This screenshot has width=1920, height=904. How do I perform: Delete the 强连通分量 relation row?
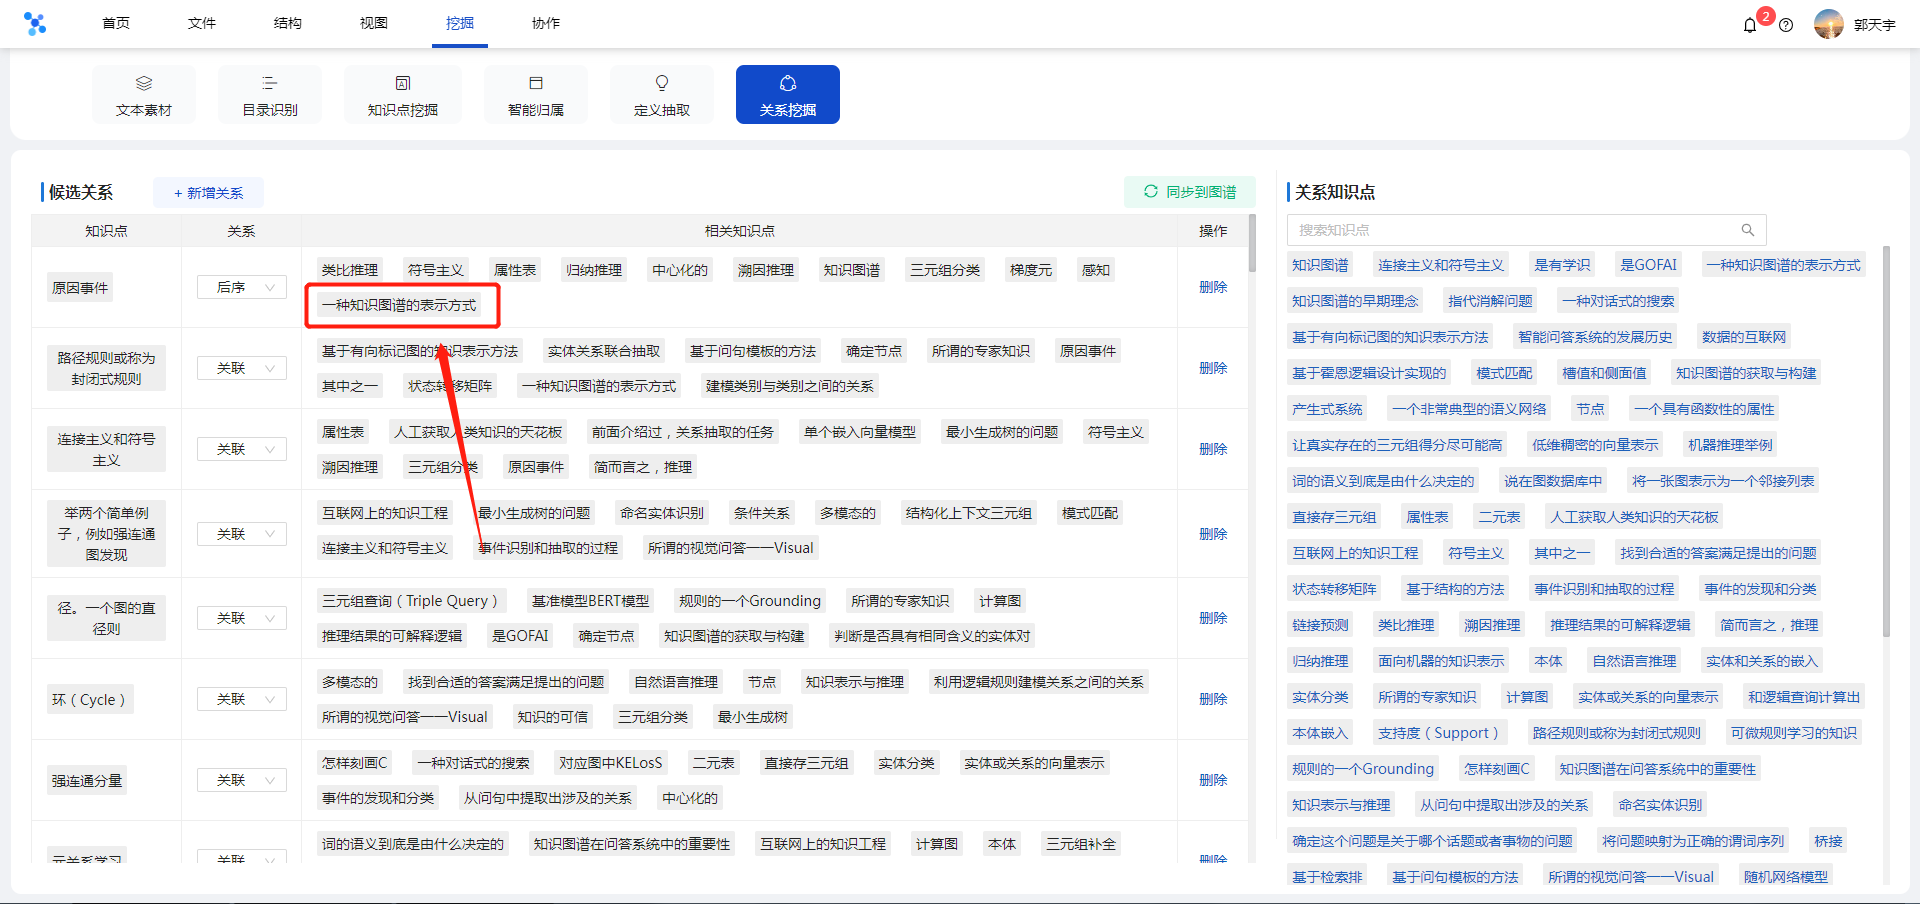pos(1213,780)
